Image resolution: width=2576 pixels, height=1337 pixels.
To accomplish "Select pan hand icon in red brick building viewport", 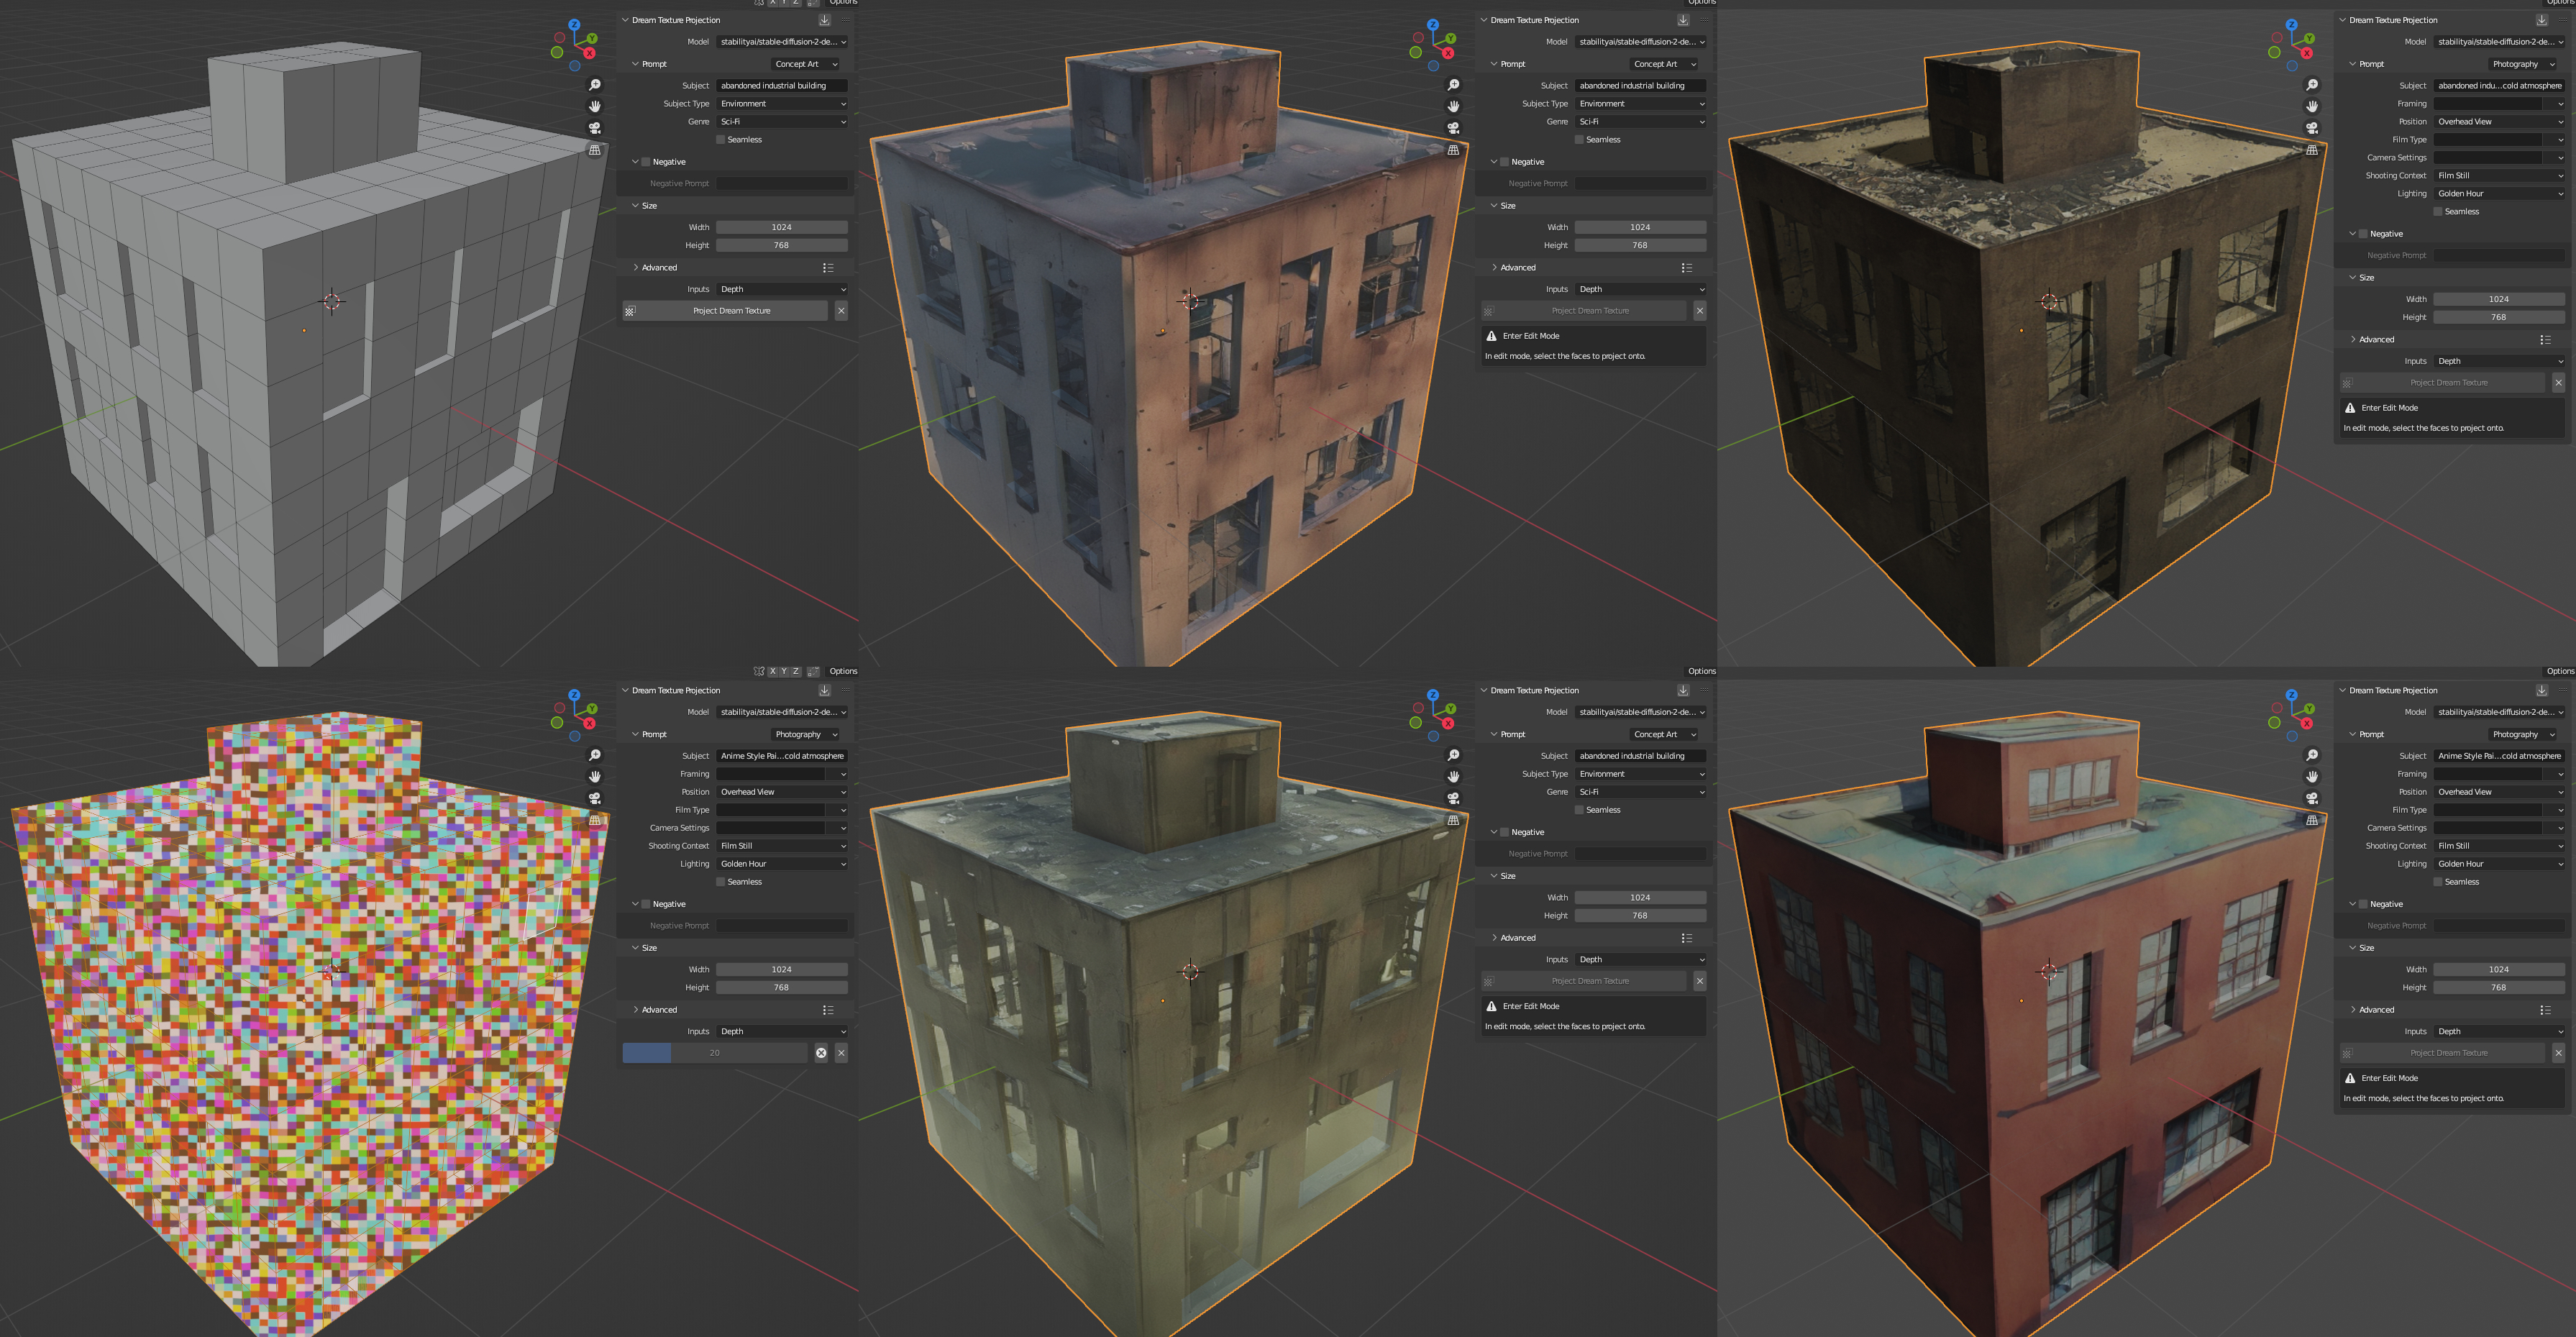I will [2312, 776].
